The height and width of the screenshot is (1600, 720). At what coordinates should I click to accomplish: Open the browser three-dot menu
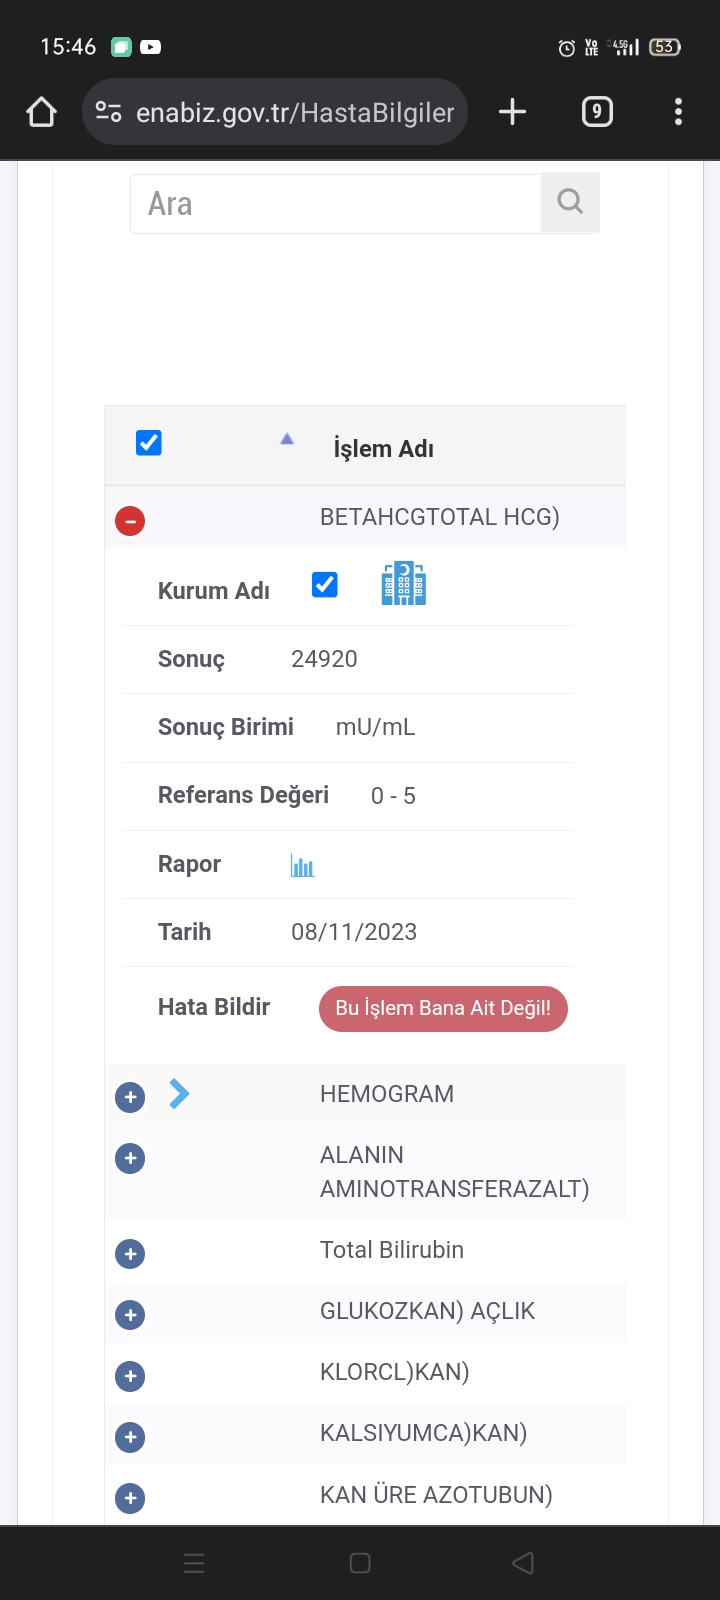point(678,112)
